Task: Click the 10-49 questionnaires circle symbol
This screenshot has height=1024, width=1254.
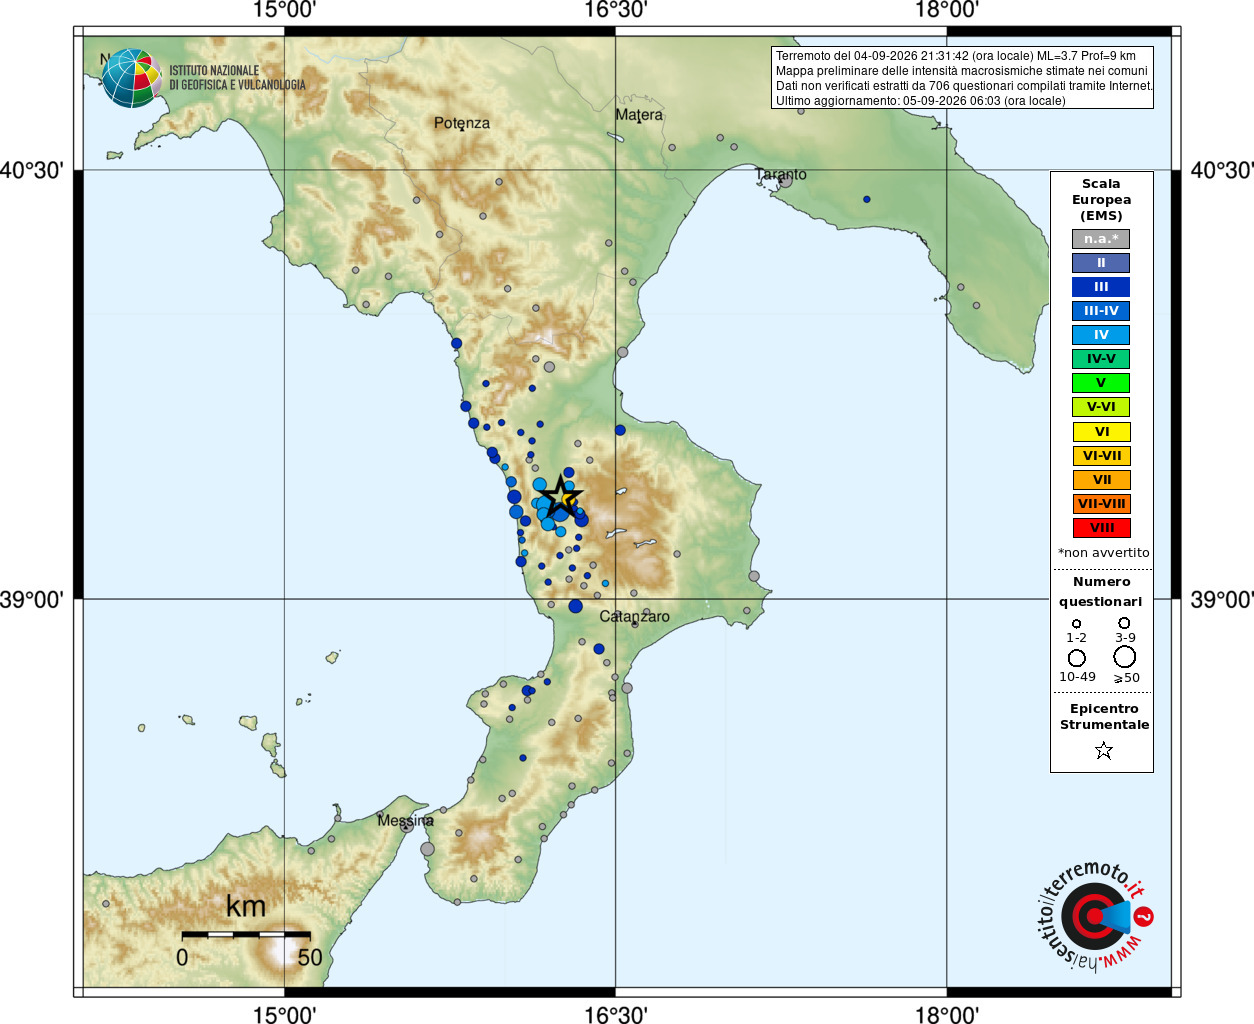Action: (1077, 658)
